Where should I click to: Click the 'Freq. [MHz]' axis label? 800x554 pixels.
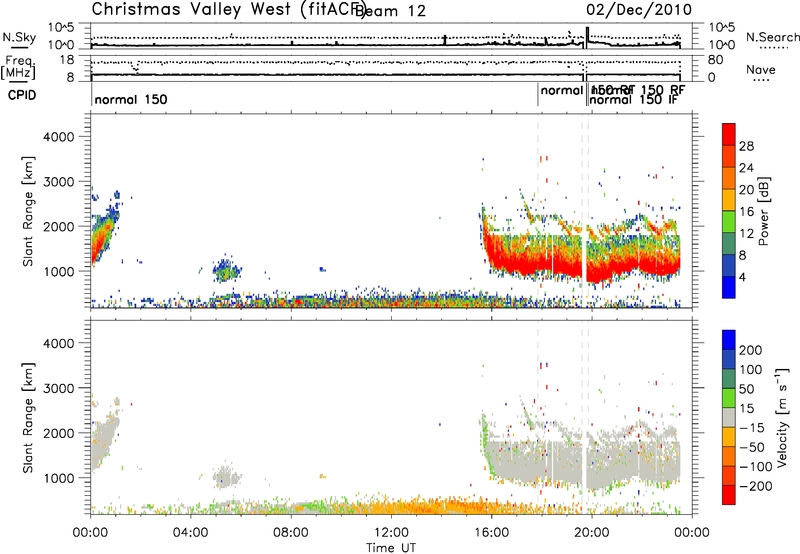point(19,67)
